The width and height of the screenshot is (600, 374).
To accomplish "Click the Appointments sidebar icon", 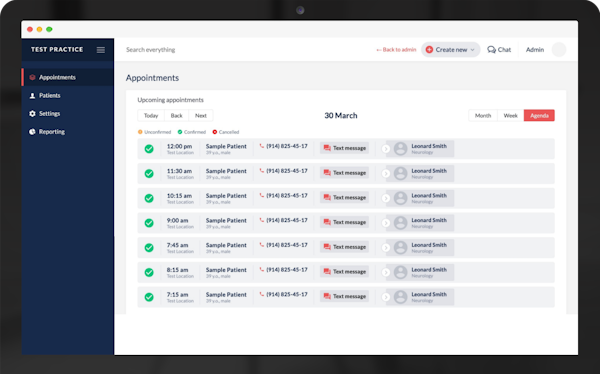I will (x=33, y=77).
